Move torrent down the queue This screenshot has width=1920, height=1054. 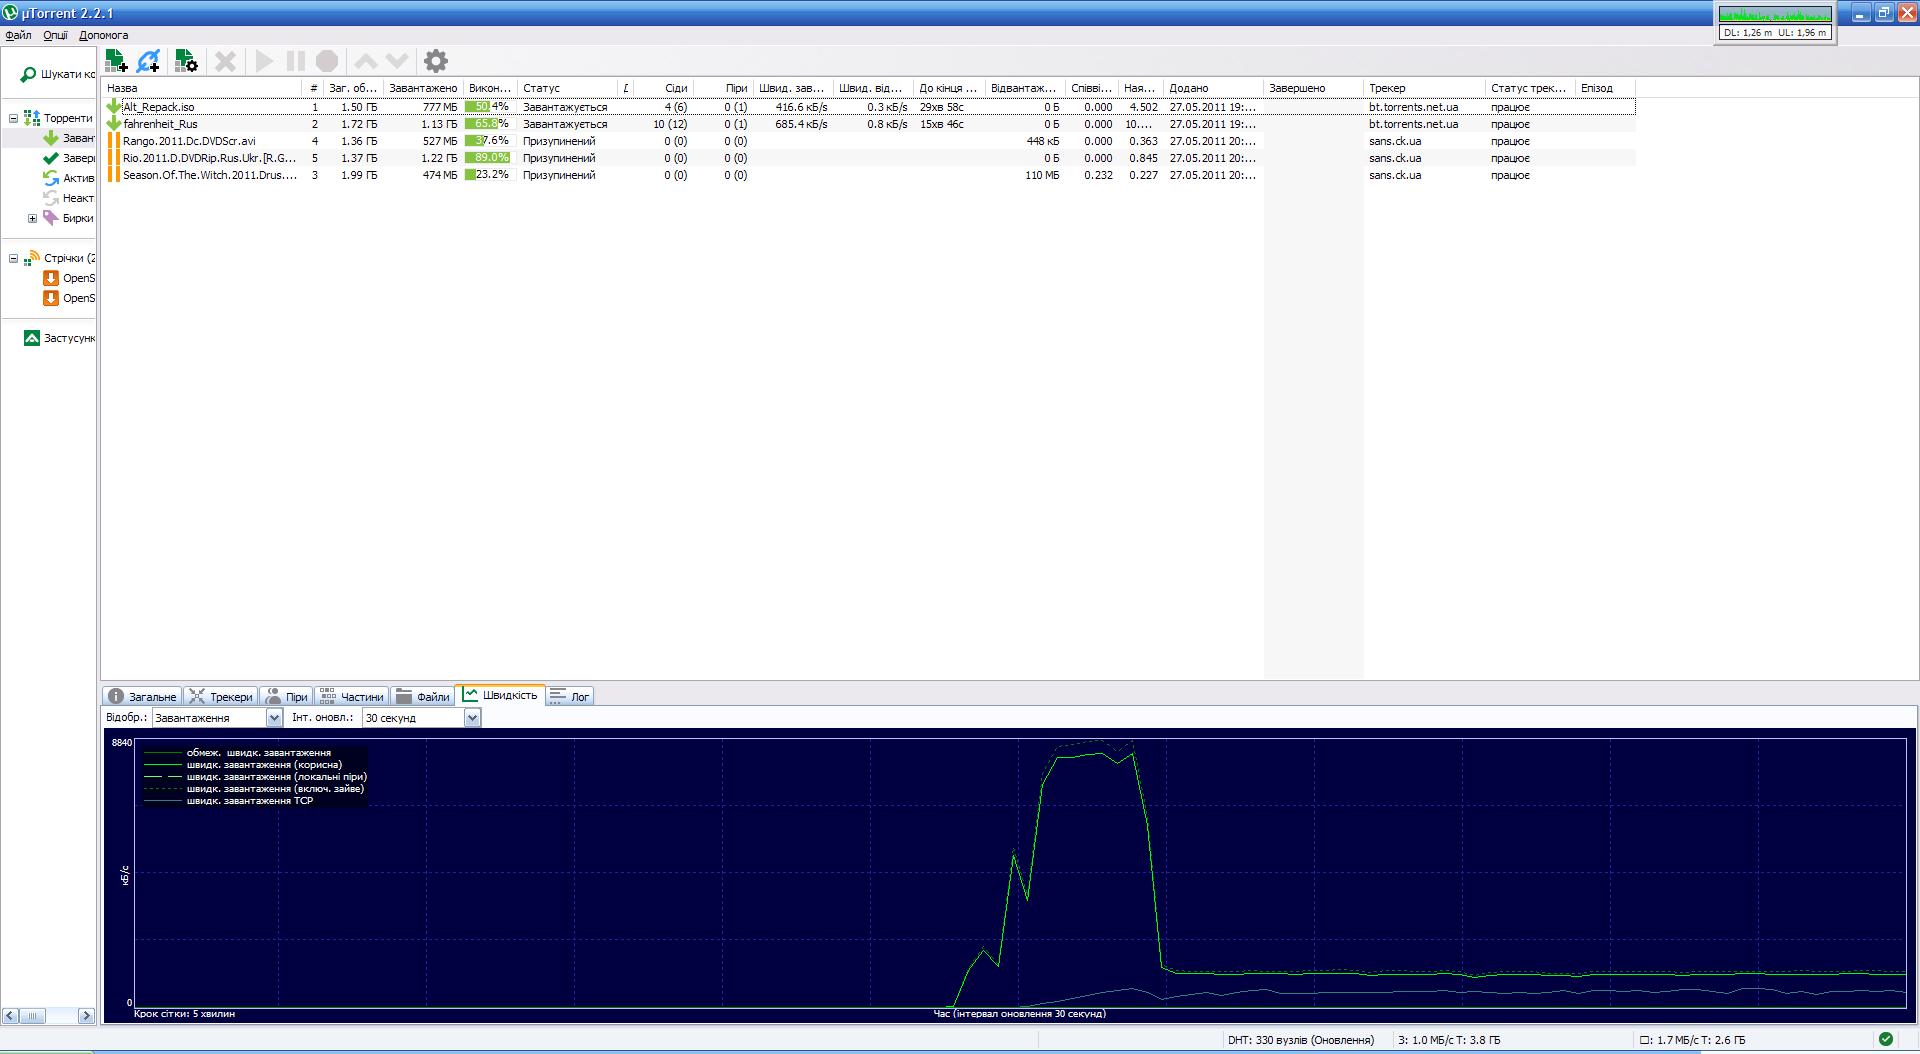pyautogui.click(x=397, y=61)
